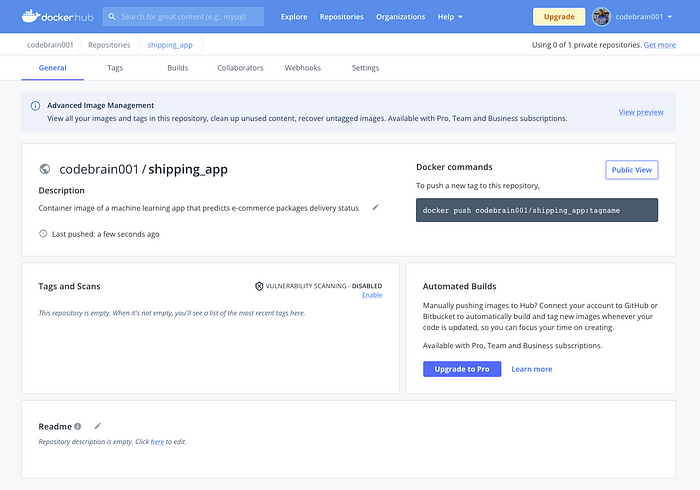
Task: Edit the Readme with pencil icon
Action: [x=98, y=426]
